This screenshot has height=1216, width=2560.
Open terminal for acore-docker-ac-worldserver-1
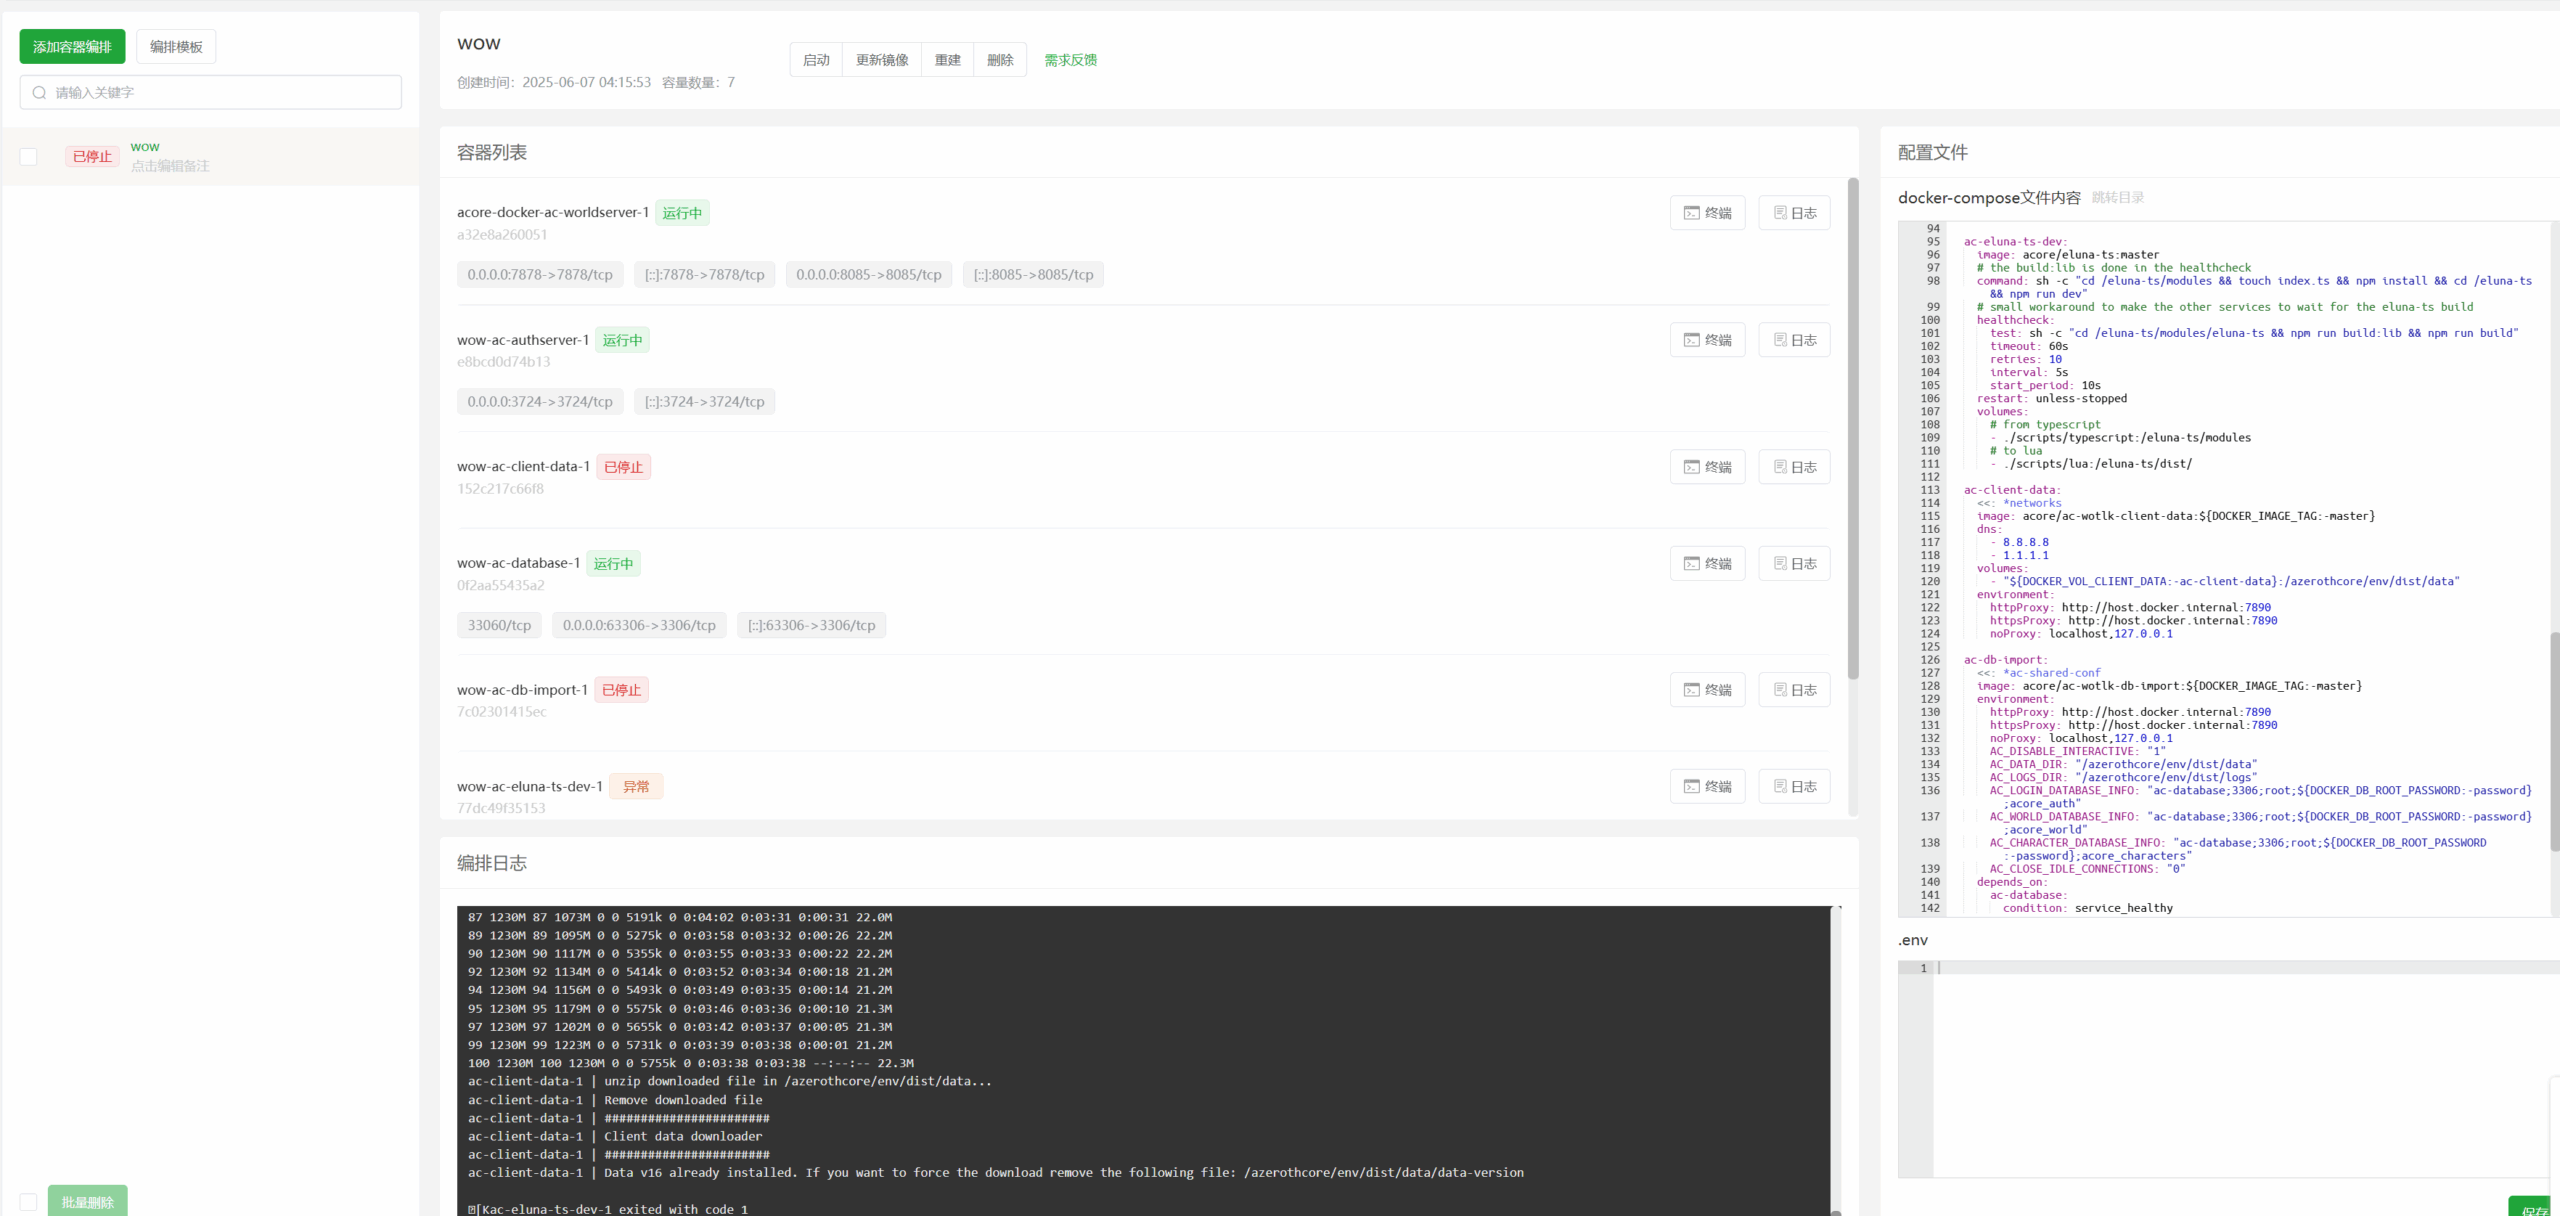(1707, 213)
